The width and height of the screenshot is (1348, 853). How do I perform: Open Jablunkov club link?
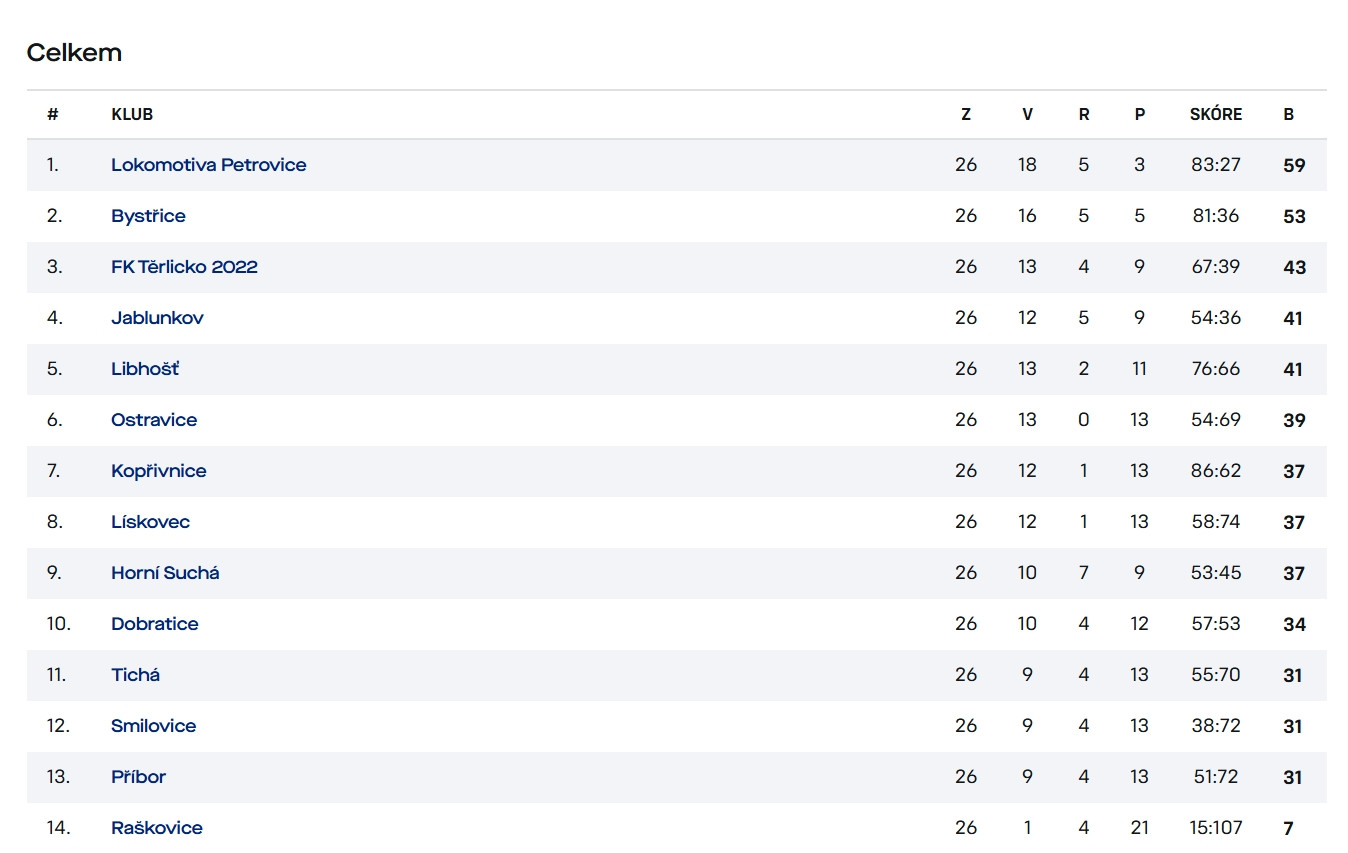(x=157, y=318)
